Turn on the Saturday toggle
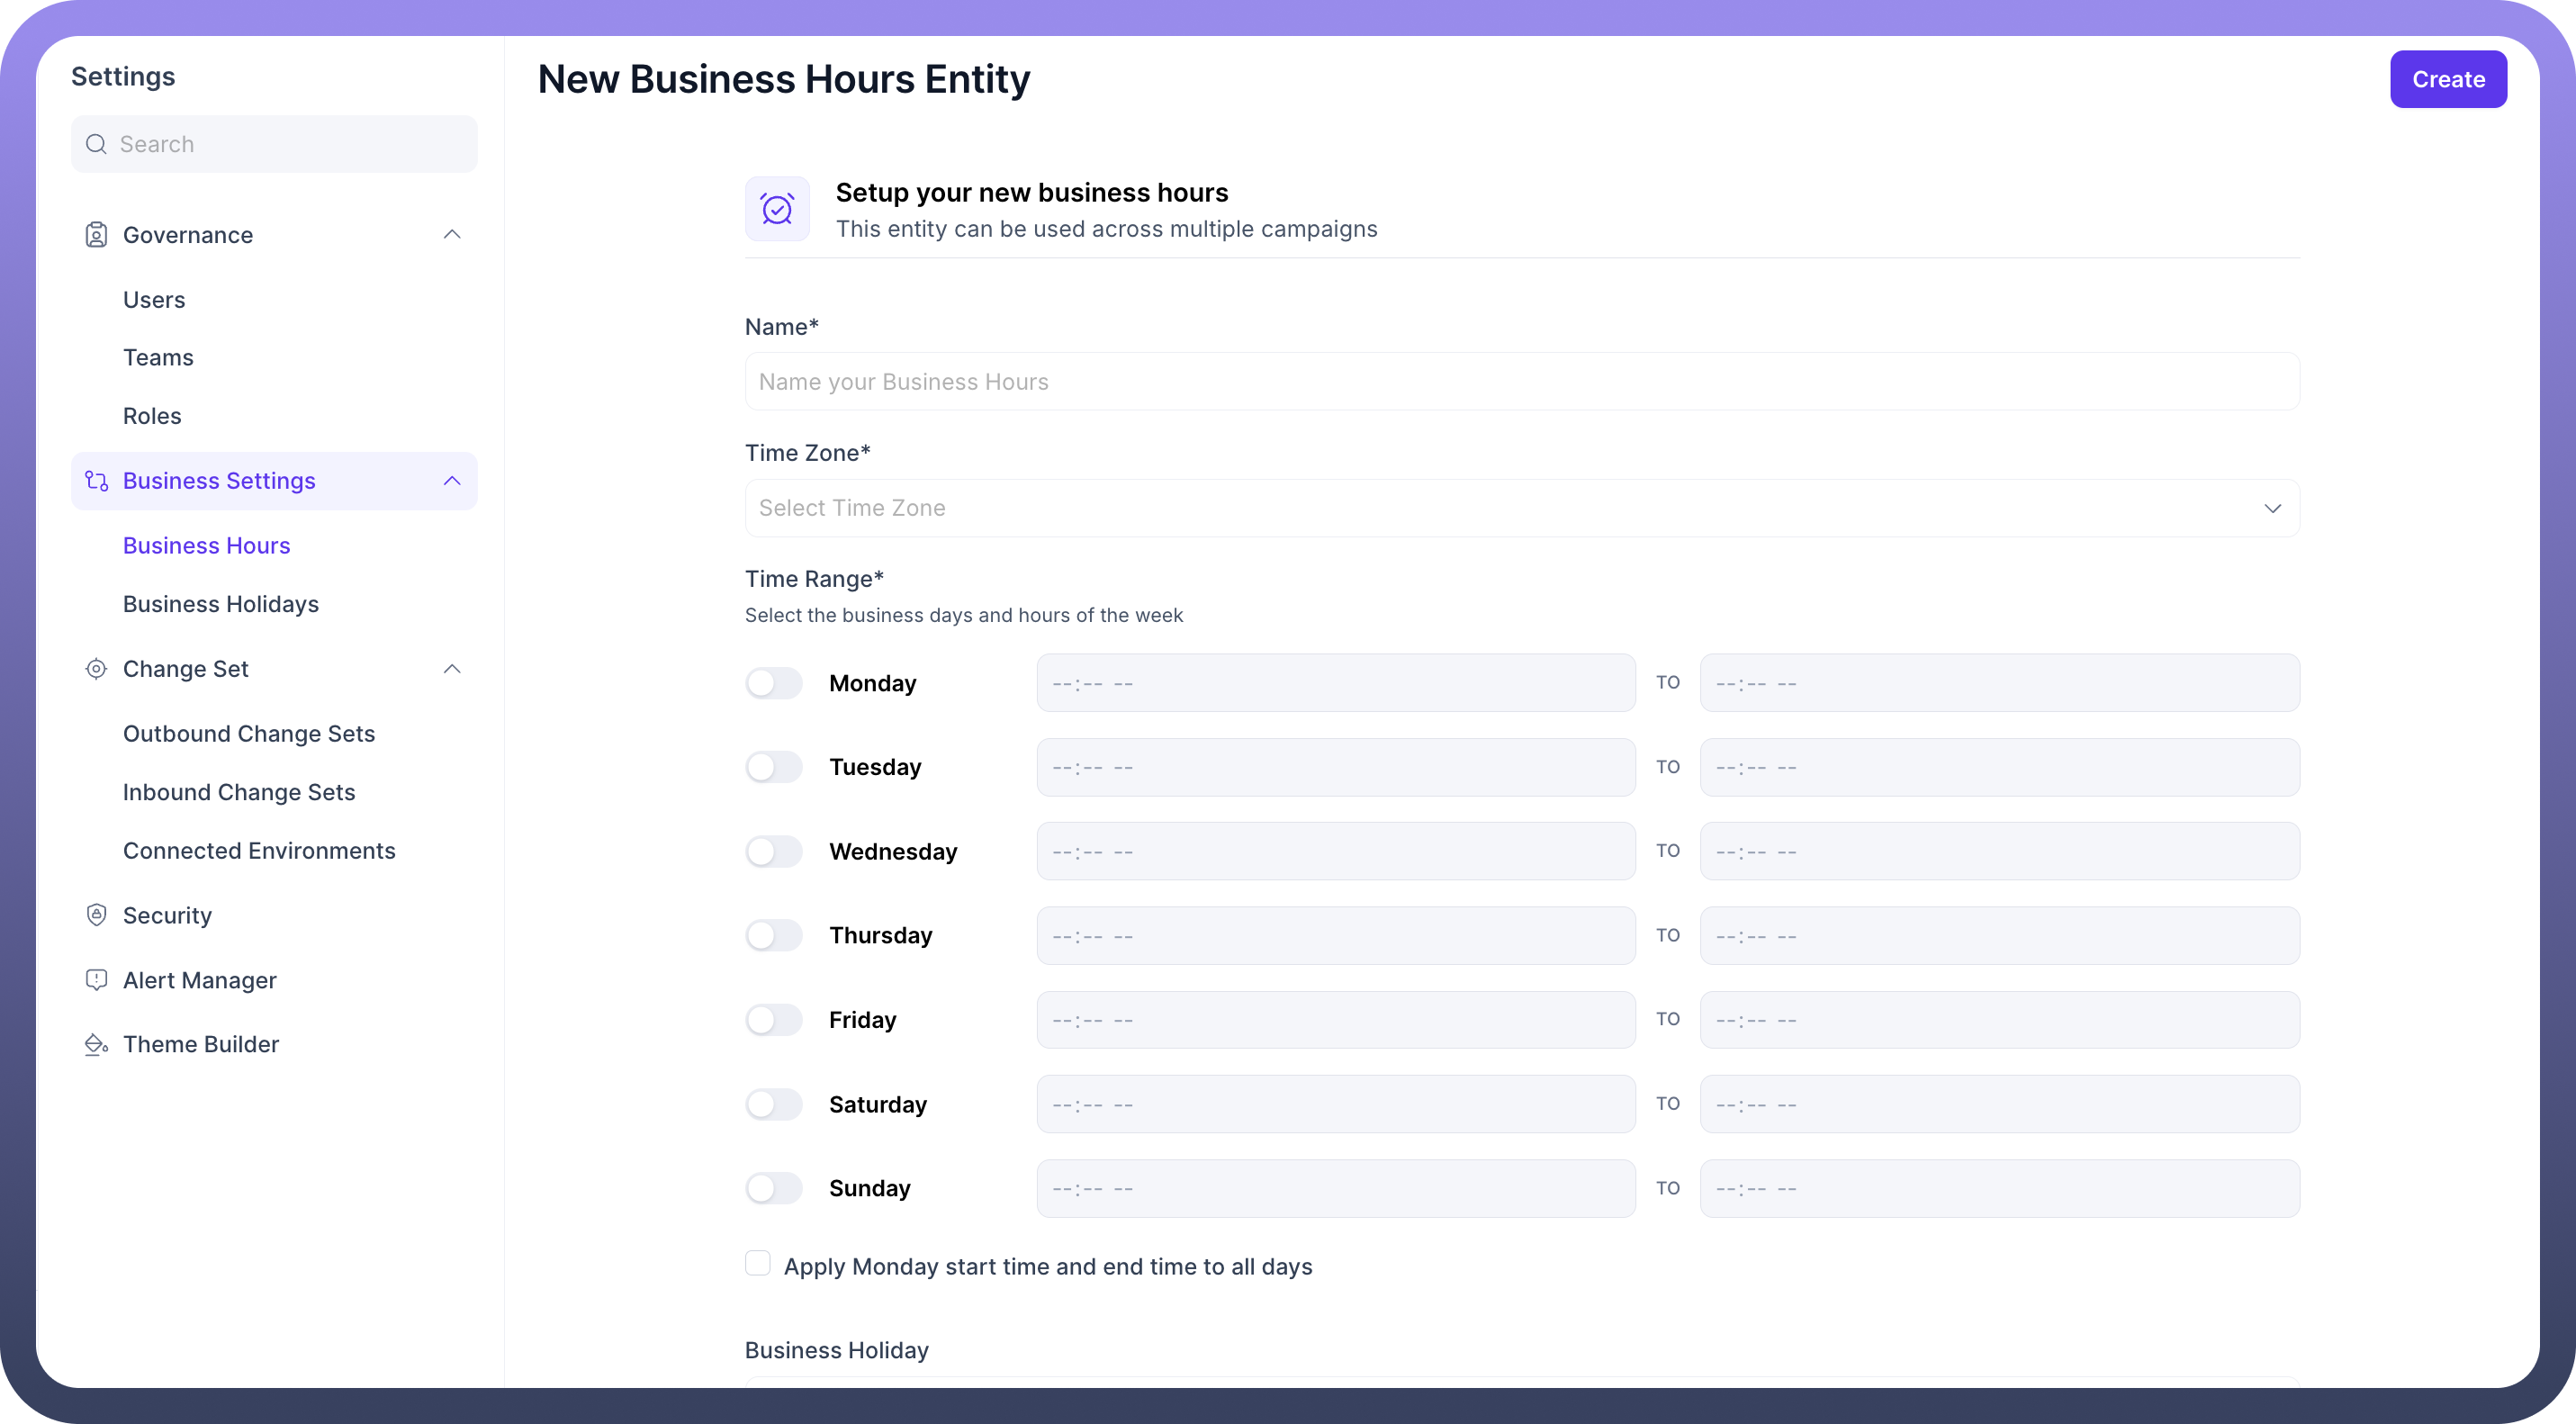The image size is (2576, 1424). coord(773,1104)
